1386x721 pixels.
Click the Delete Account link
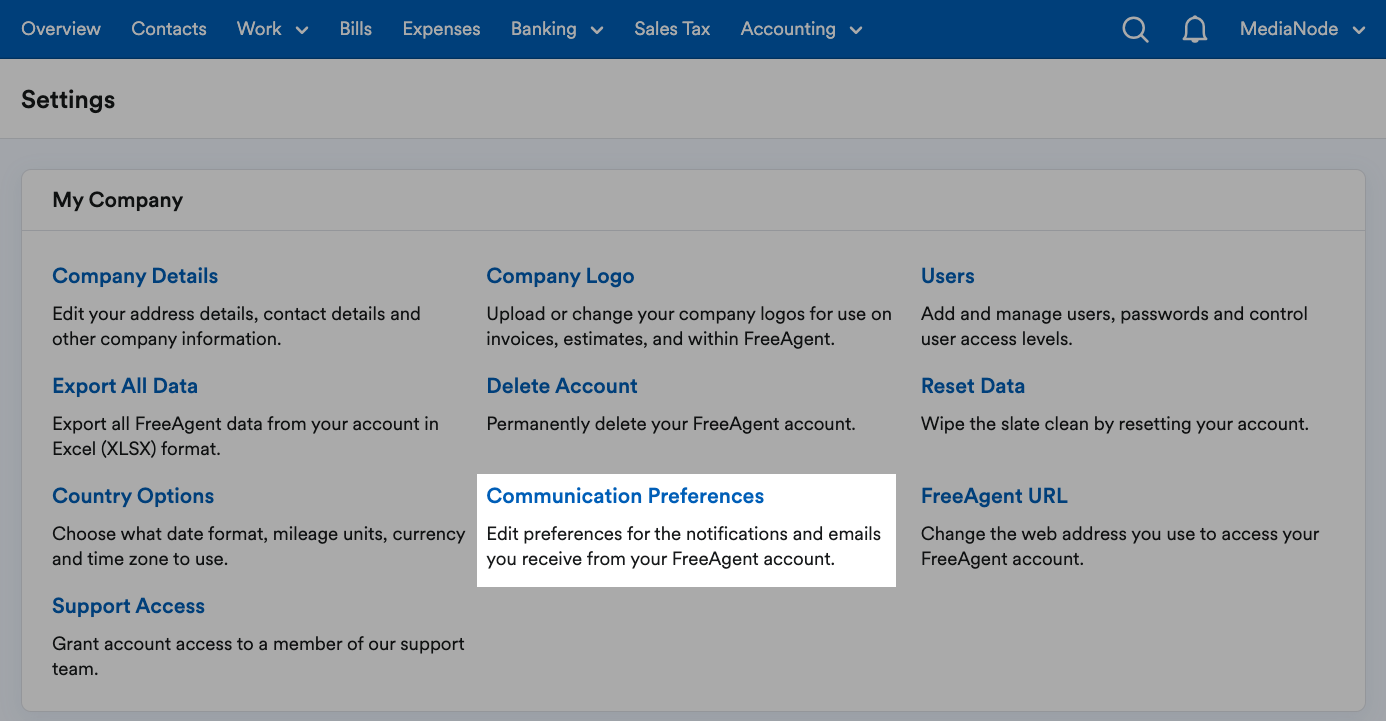pyautogui.click(x=562, y=386)
